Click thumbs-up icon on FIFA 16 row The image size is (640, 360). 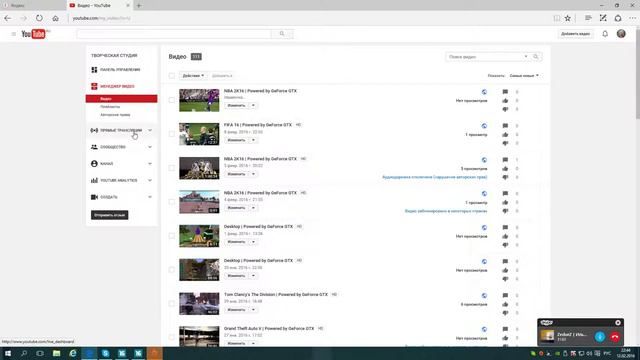(505, 134)
